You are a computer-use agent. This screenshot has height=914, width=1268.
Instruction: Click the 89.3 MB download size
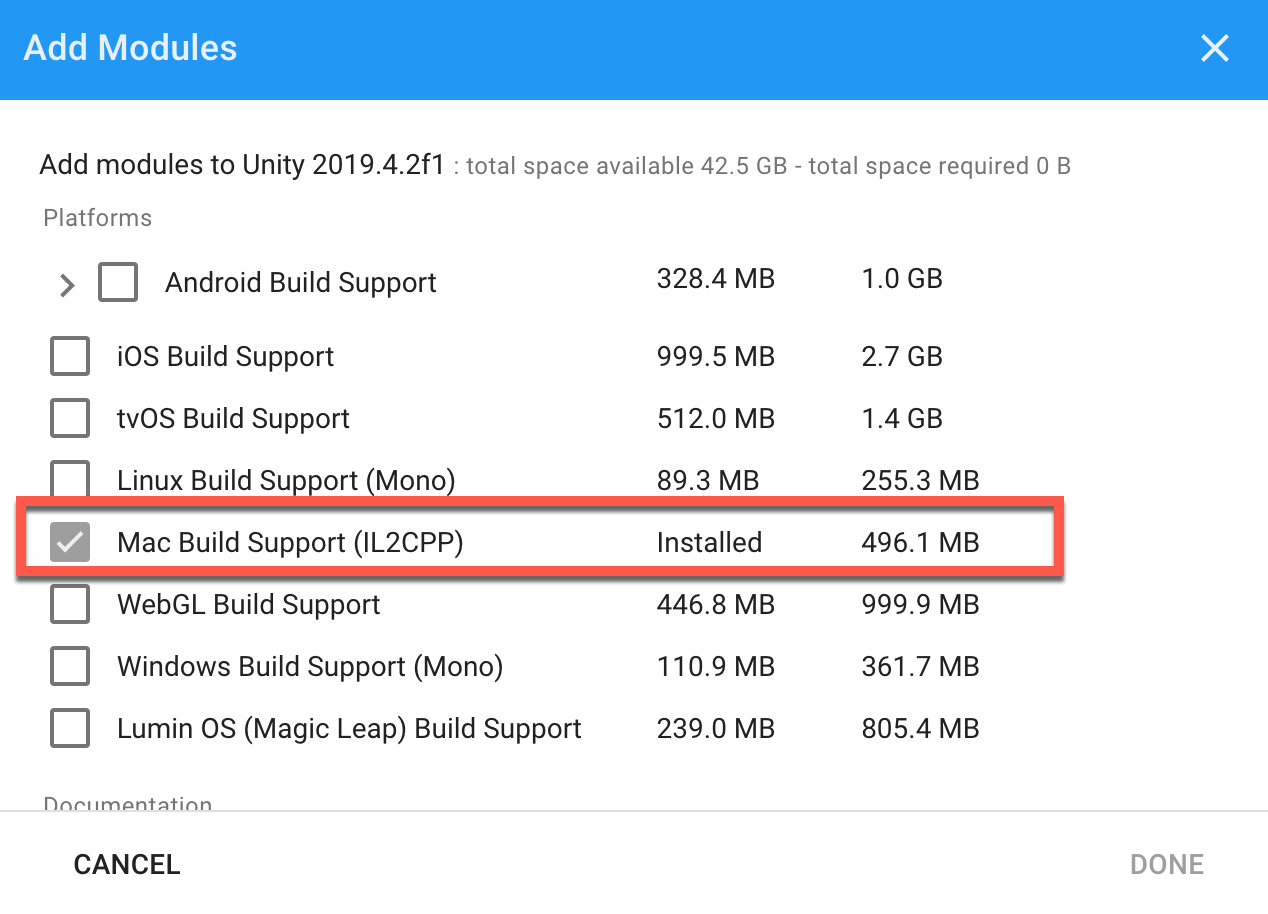coord(707,481)
